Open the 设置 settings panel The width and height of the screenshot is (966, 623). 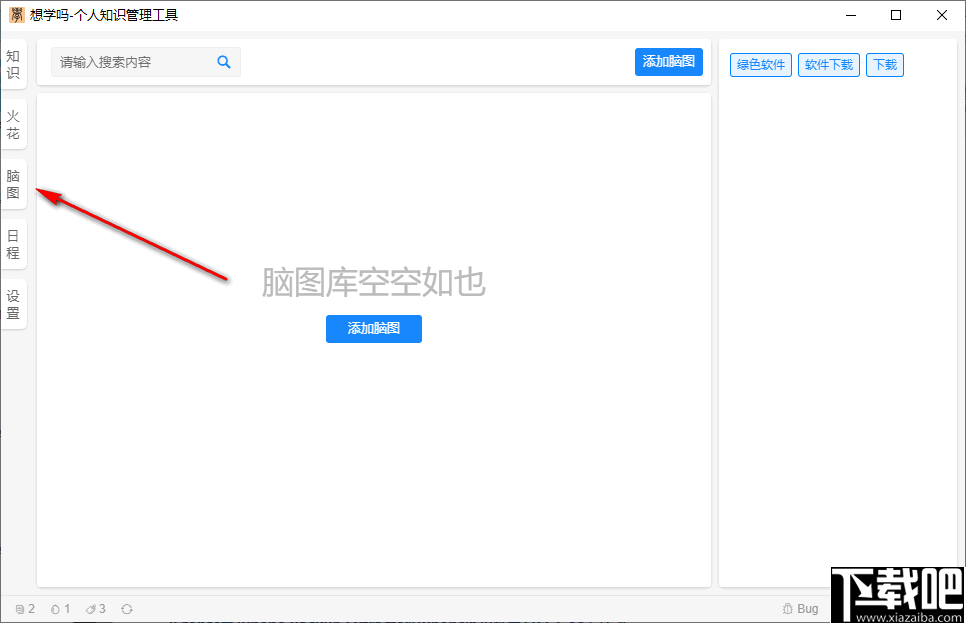pyautogui.click(x=14, y=301)
